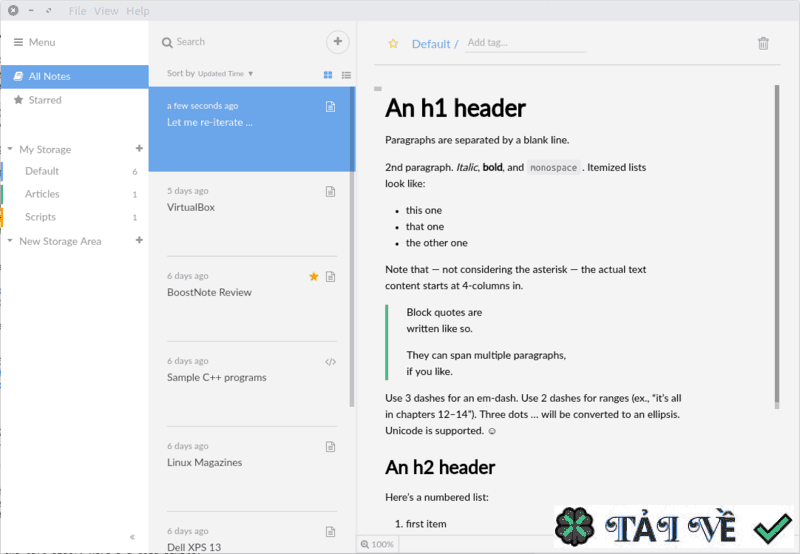Click the inline monospace code text
800x554 pixels.
[554, 168]
